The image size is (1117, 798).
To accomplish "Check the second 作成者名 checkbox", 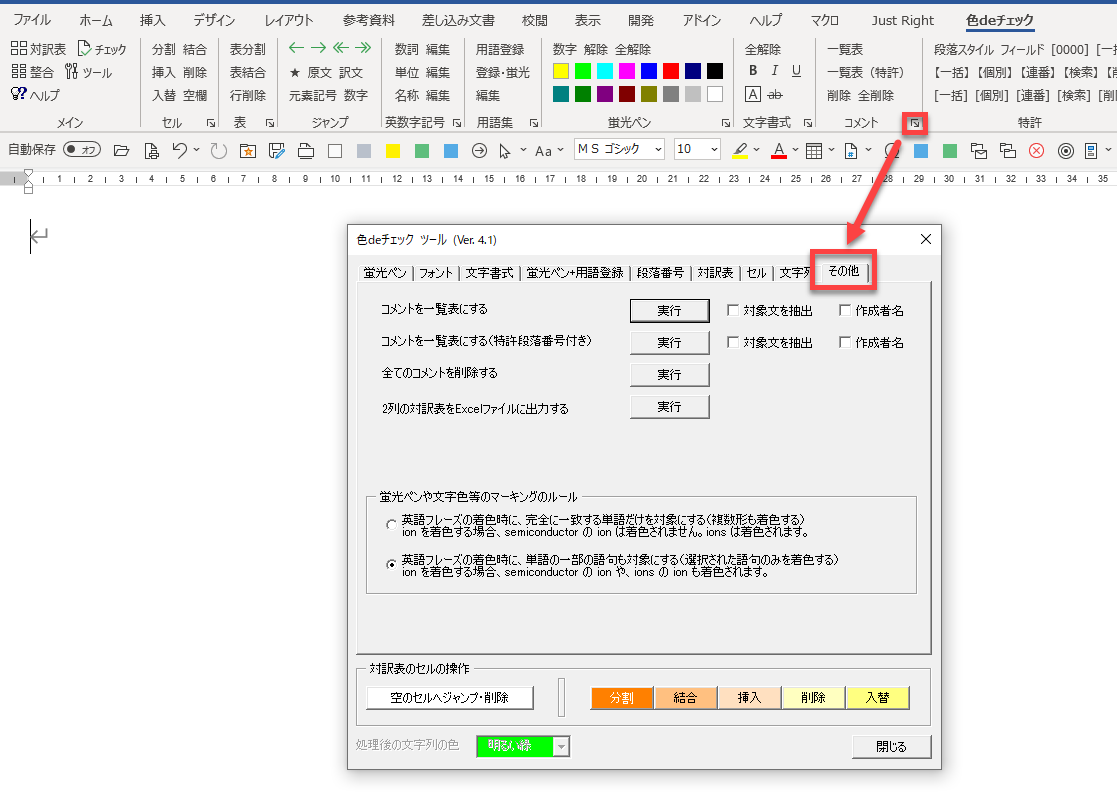I will click(x=846, y=343).
